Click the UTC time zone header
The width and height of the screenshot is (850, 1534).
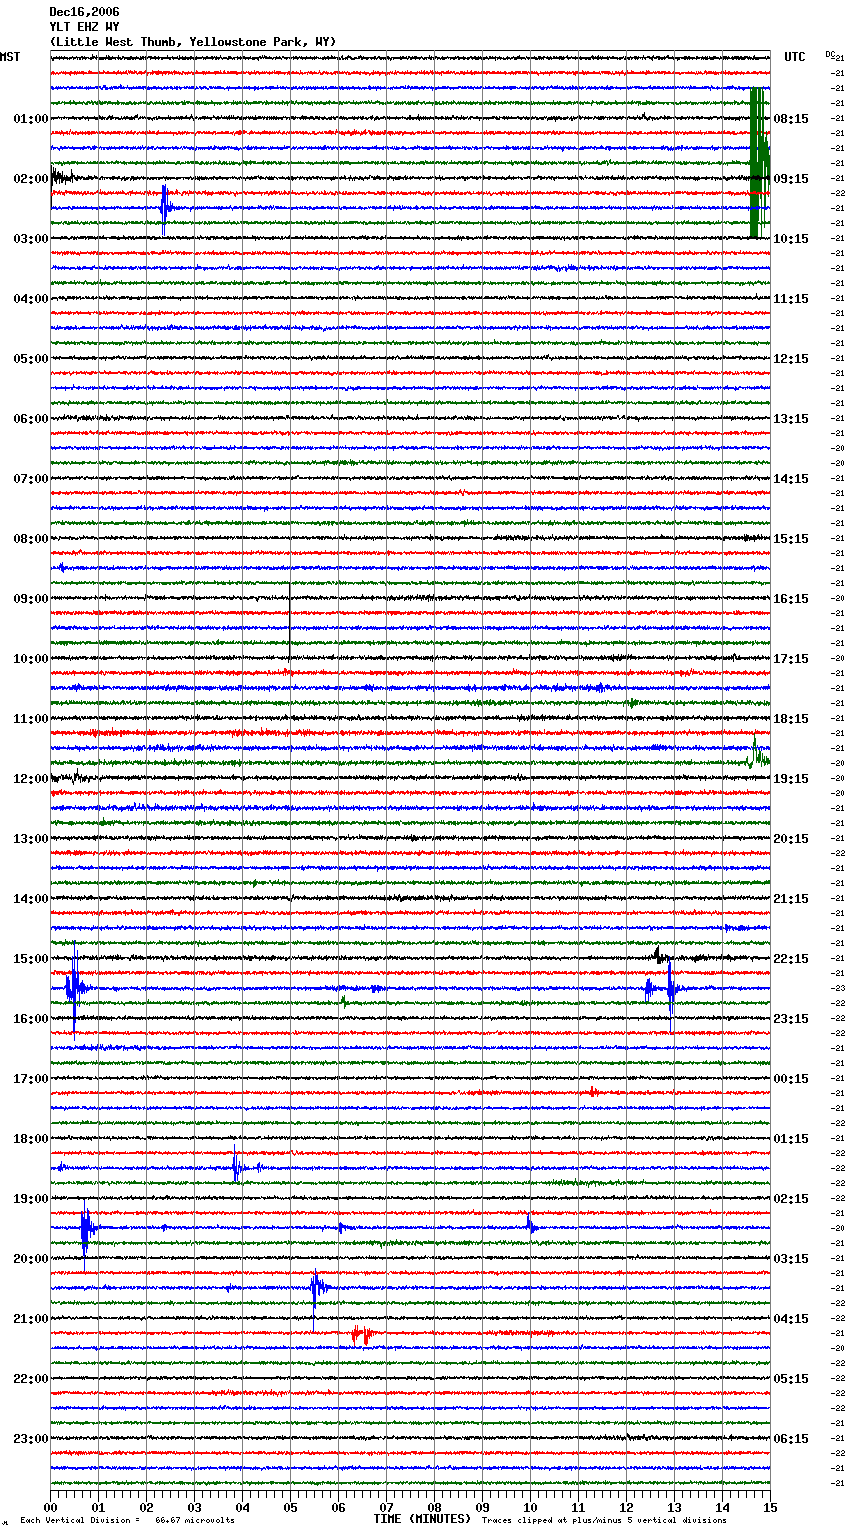(794, 57)
